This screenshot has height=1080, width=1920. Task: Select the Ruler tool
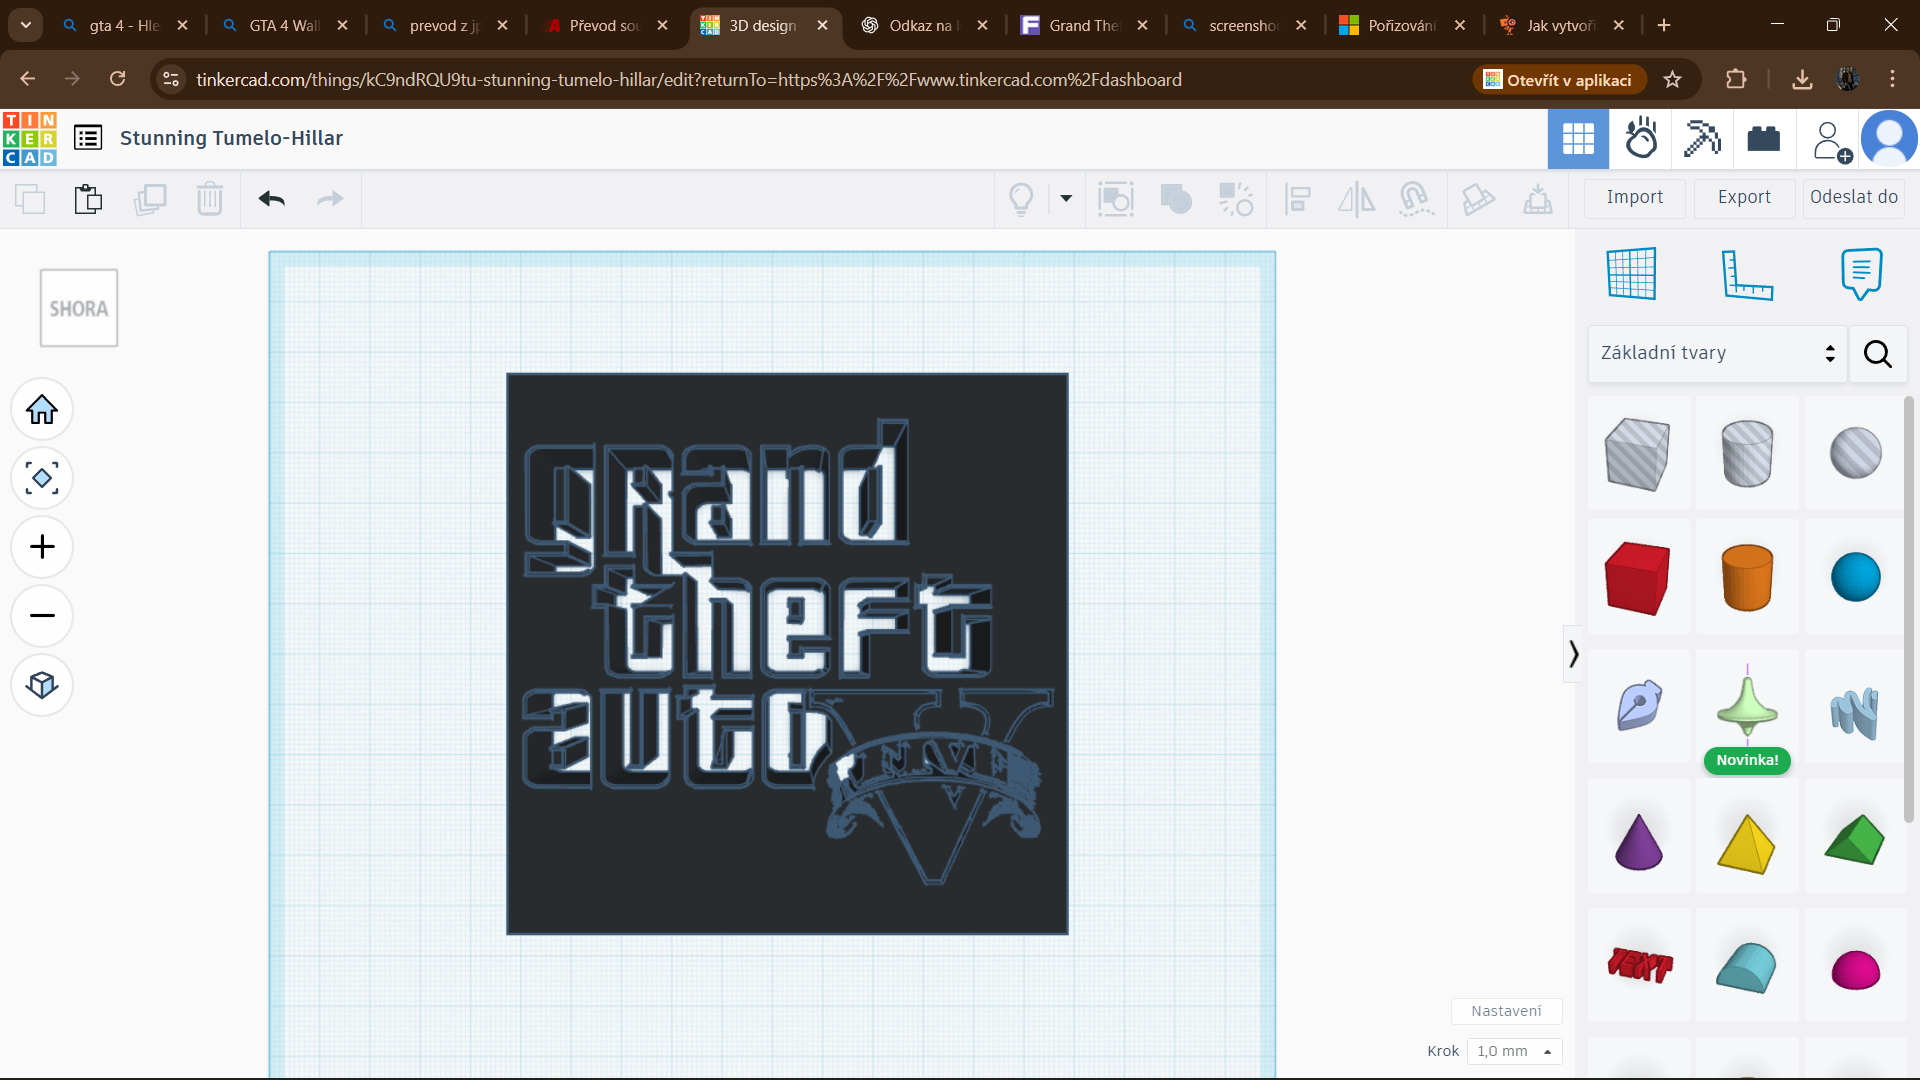[x=1746, y=273]
